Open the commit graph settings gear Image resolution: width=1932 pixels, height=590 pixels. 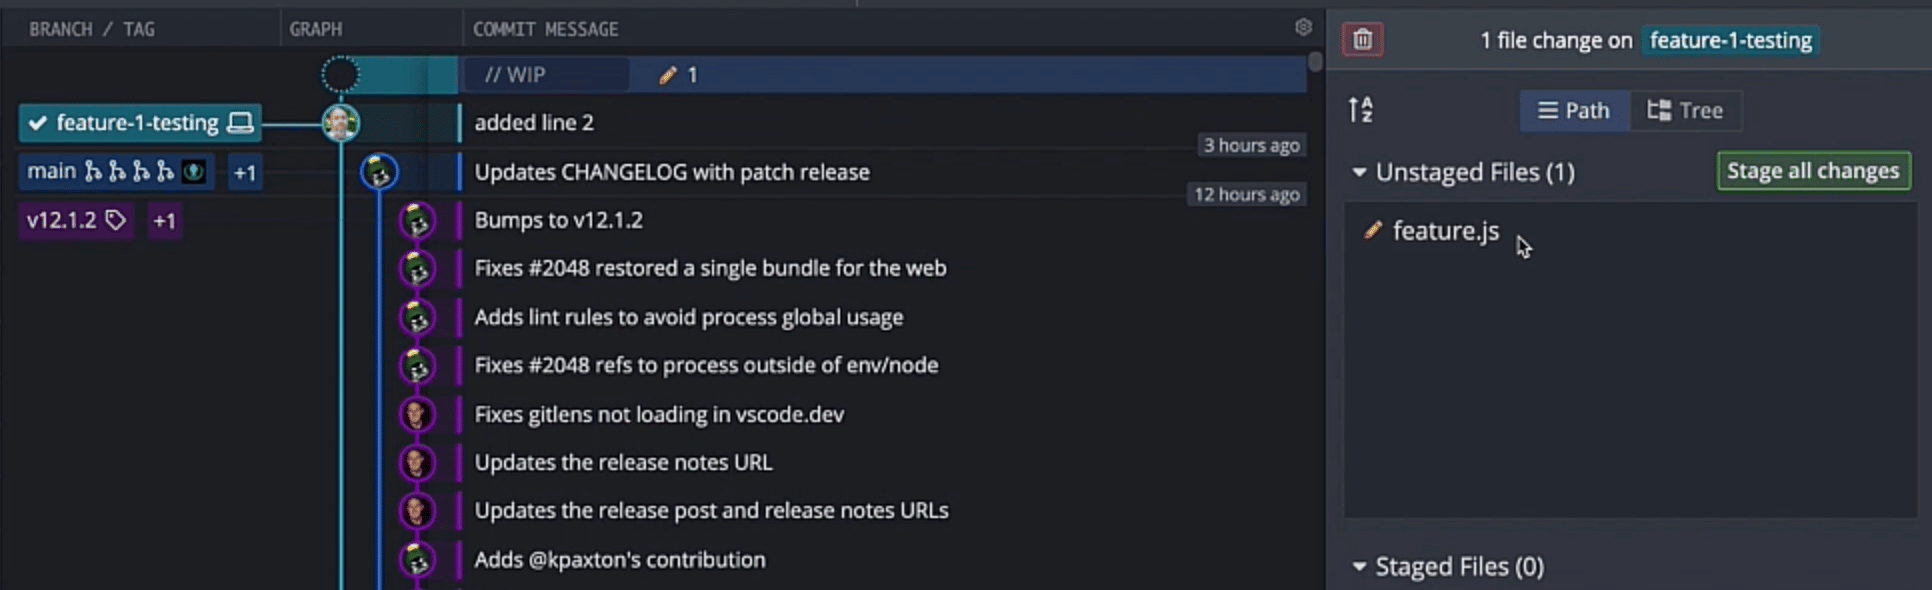1303,28
